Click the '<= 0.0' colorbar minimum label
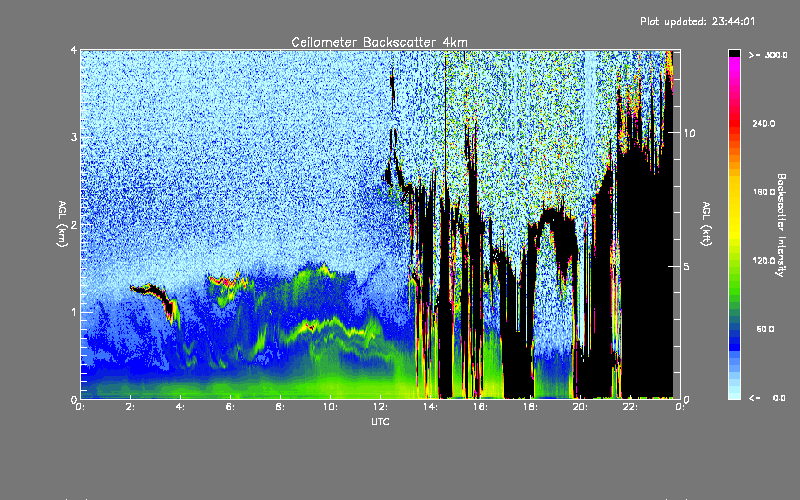 pos(767,398)
